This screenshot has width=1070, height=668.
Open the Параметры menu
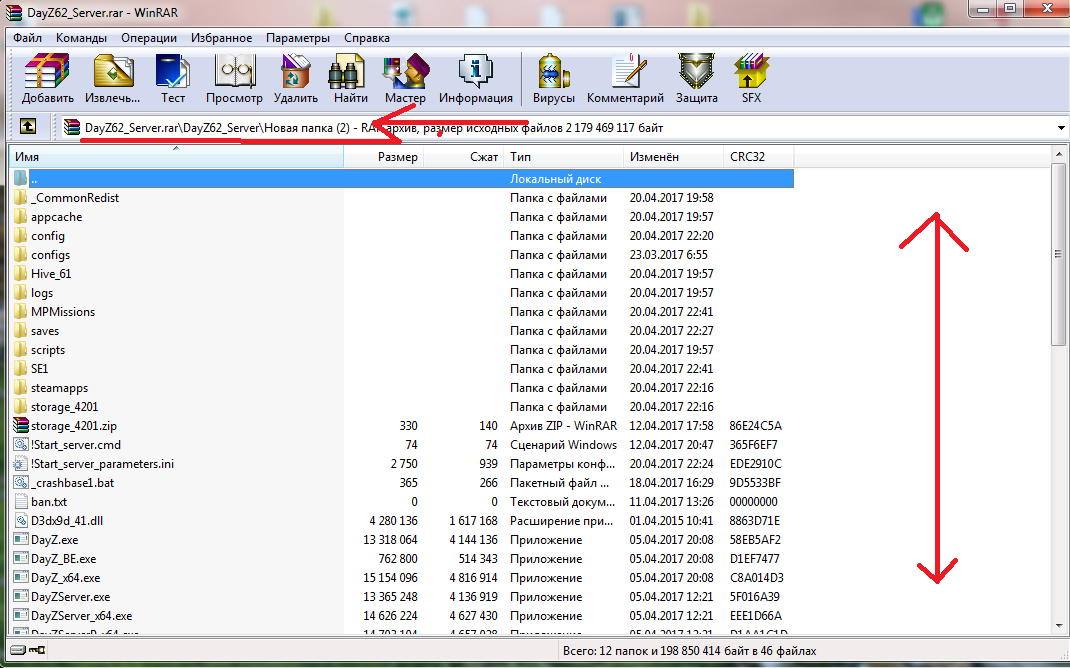point(297,38)
